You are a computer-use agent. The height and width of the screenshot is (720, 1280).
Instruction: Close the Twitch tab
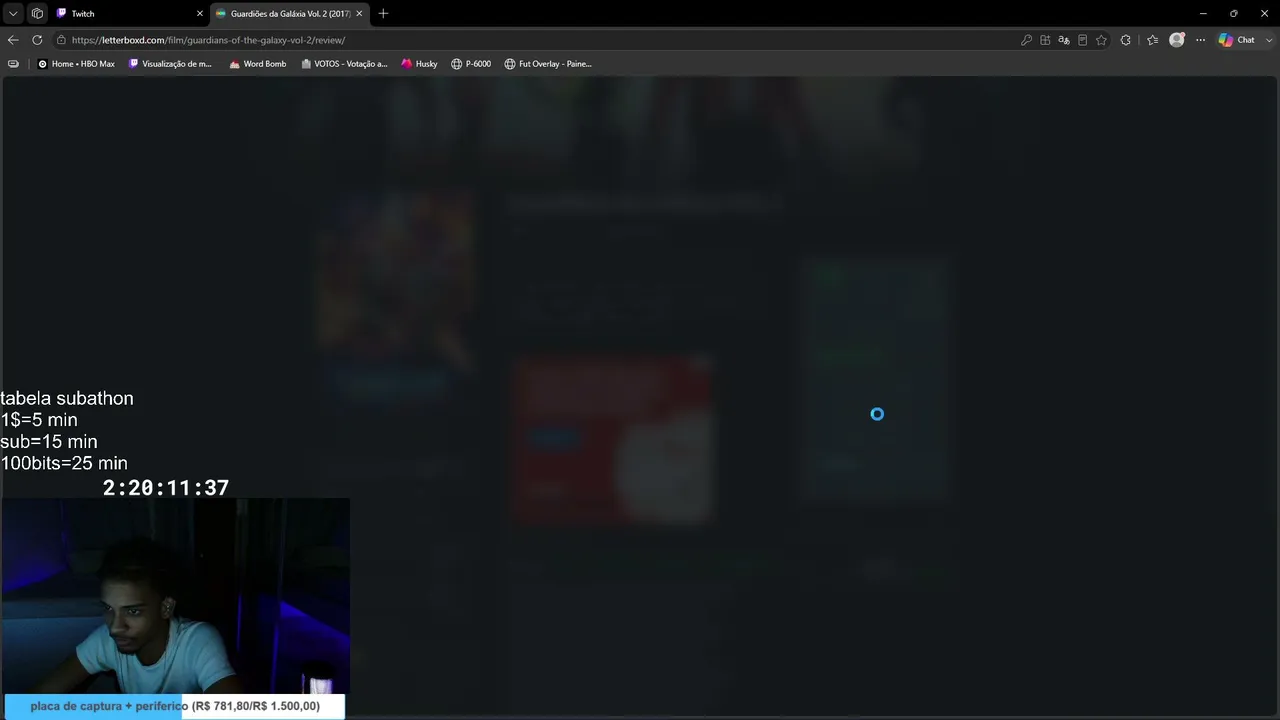(199, 13)
